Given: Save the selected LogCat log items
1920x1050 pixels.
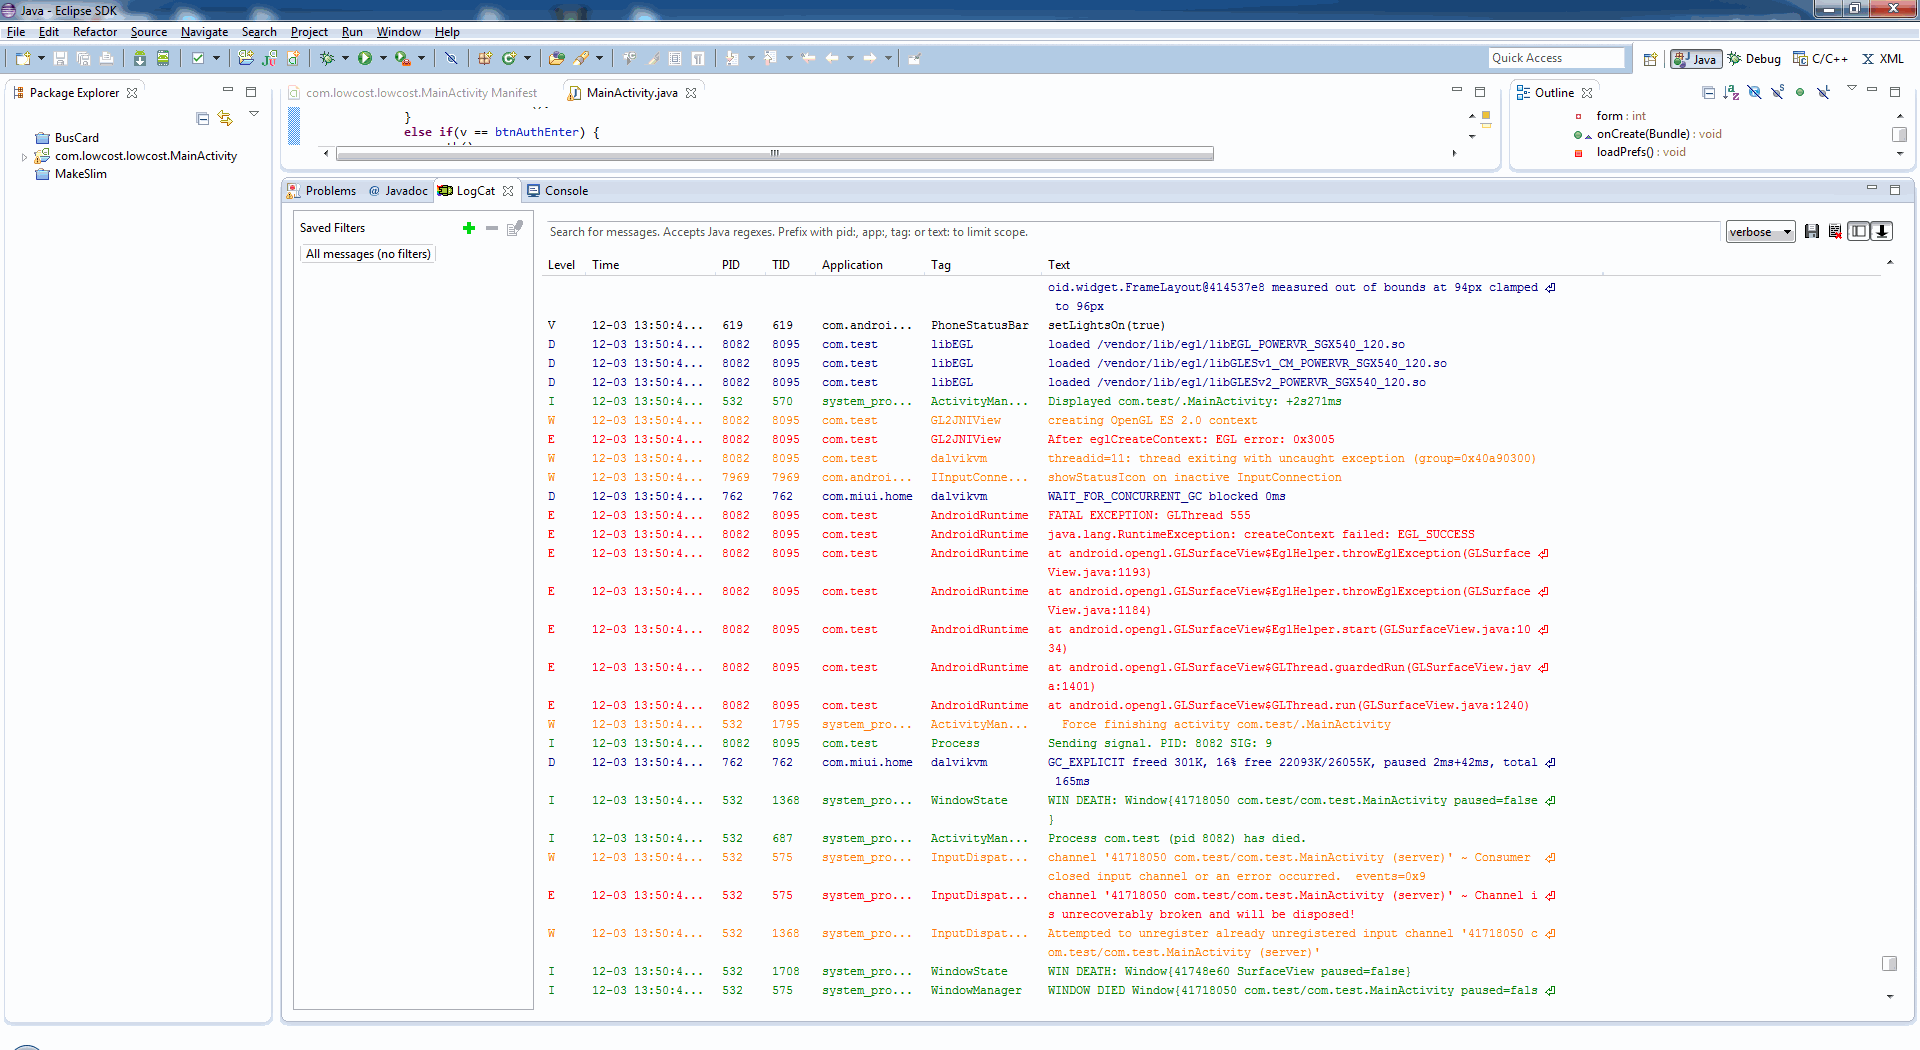Looking at the screenshot, I should point(1811,232).
